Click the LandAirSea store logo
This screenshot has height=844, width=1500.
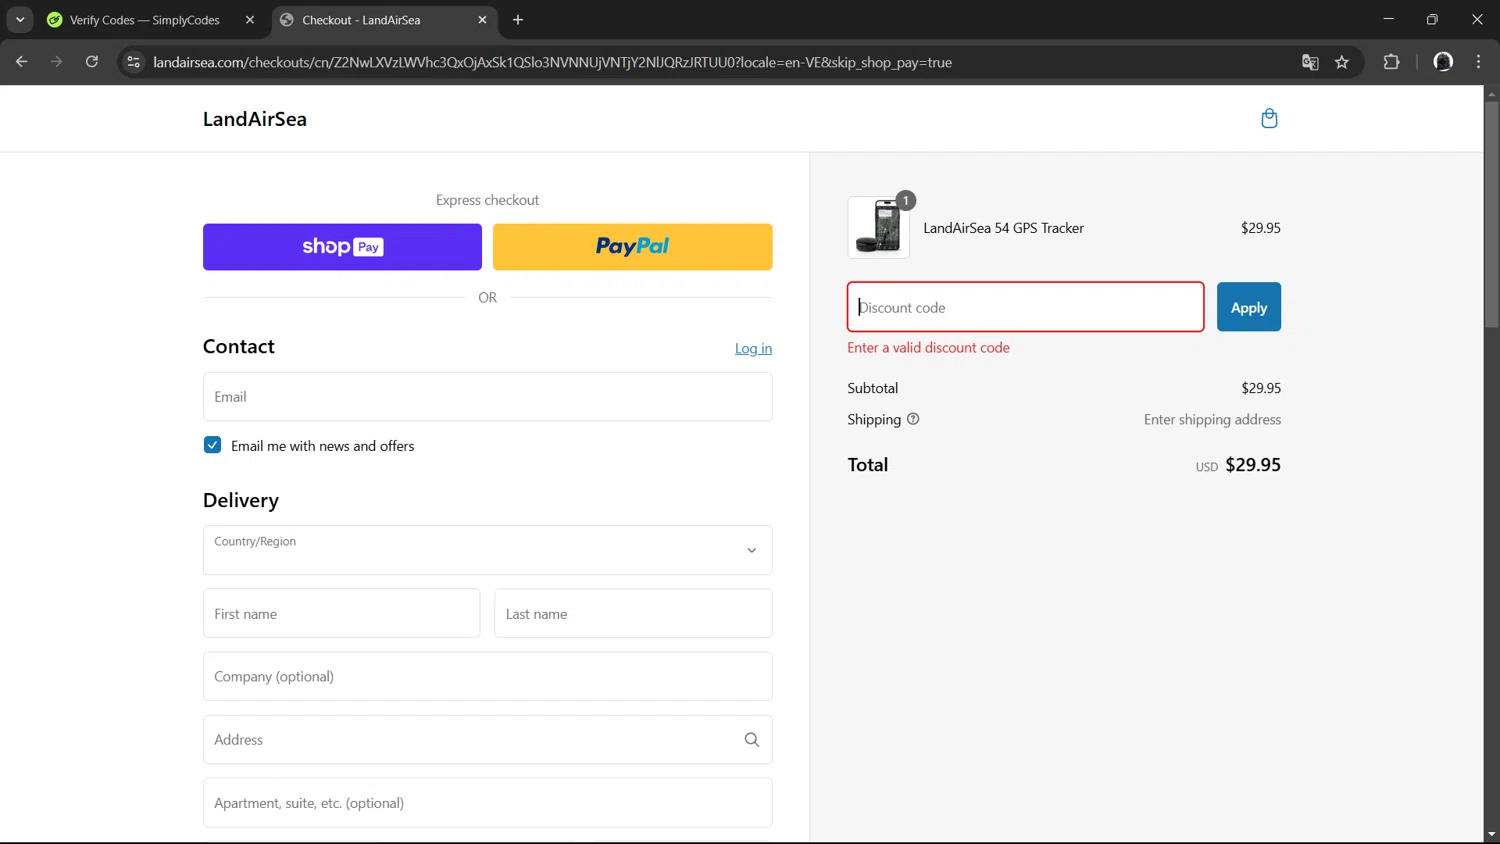(255, 119)
